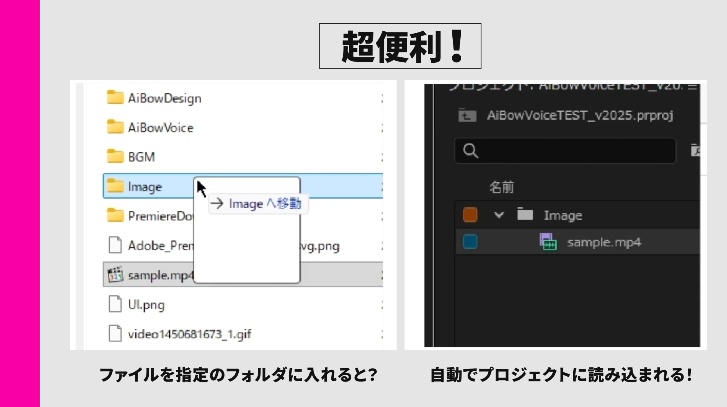Select the sample.mp4 clip icon in the Project panel
This screenshot has width=727, height=407.
tap(548, 242)
